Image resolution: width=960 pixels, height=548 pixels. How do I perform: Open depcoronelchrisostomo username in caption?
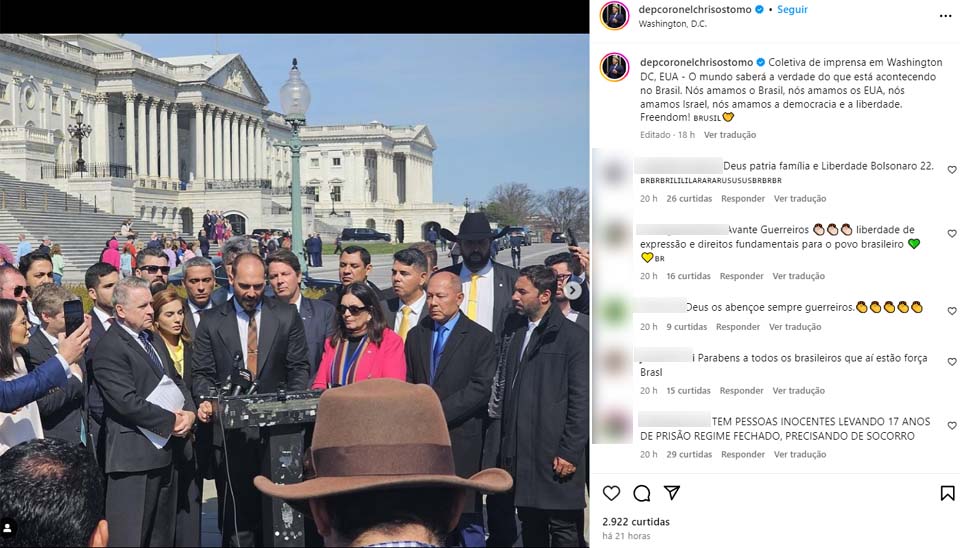(x=696, y=62)
